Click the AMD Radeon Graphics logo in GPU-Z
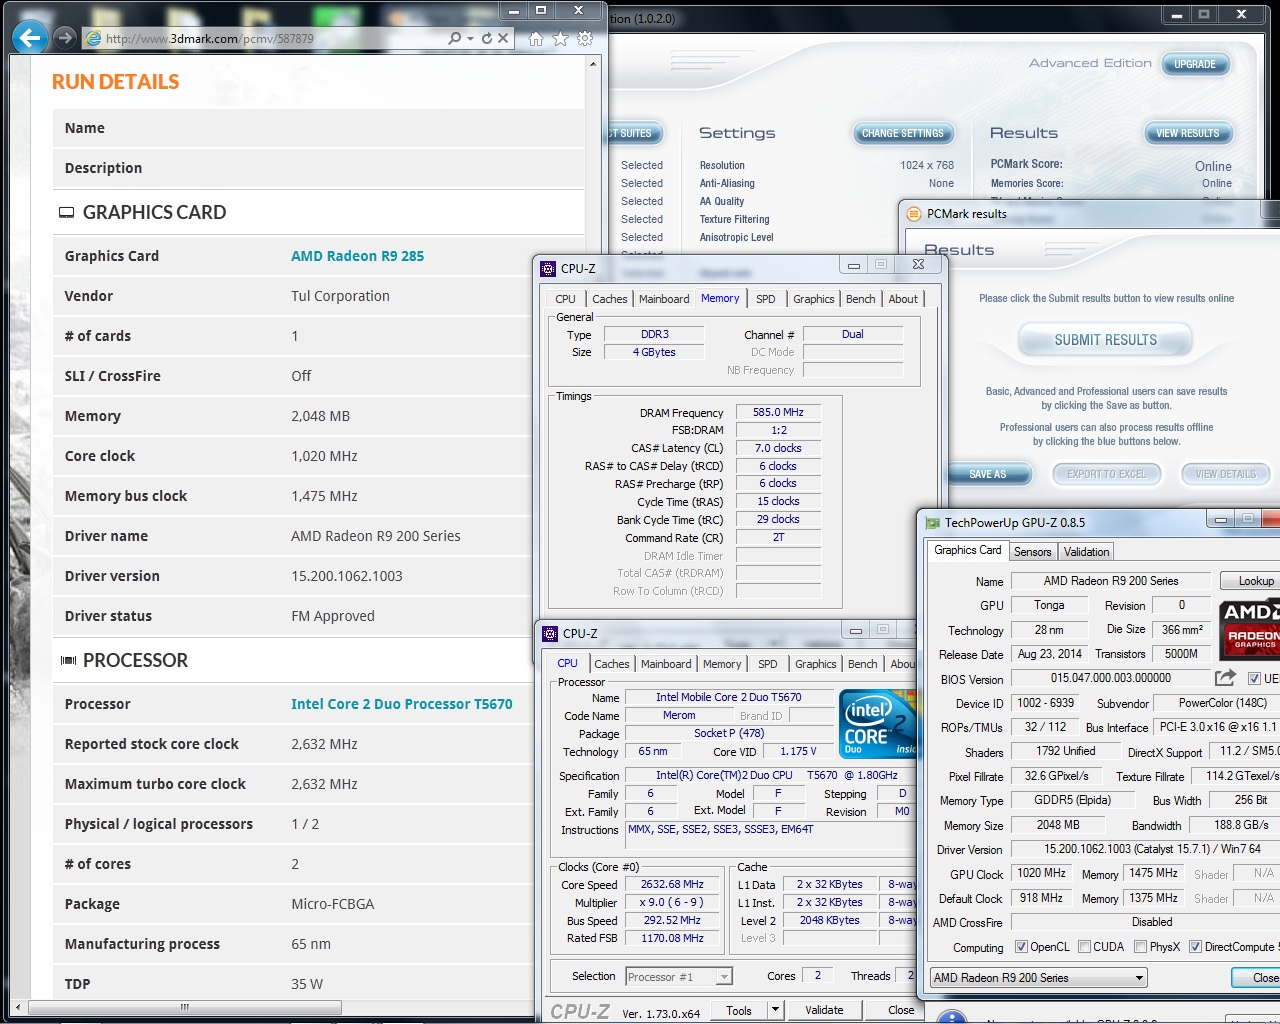1280x1024 pixels. (1249, 627)
